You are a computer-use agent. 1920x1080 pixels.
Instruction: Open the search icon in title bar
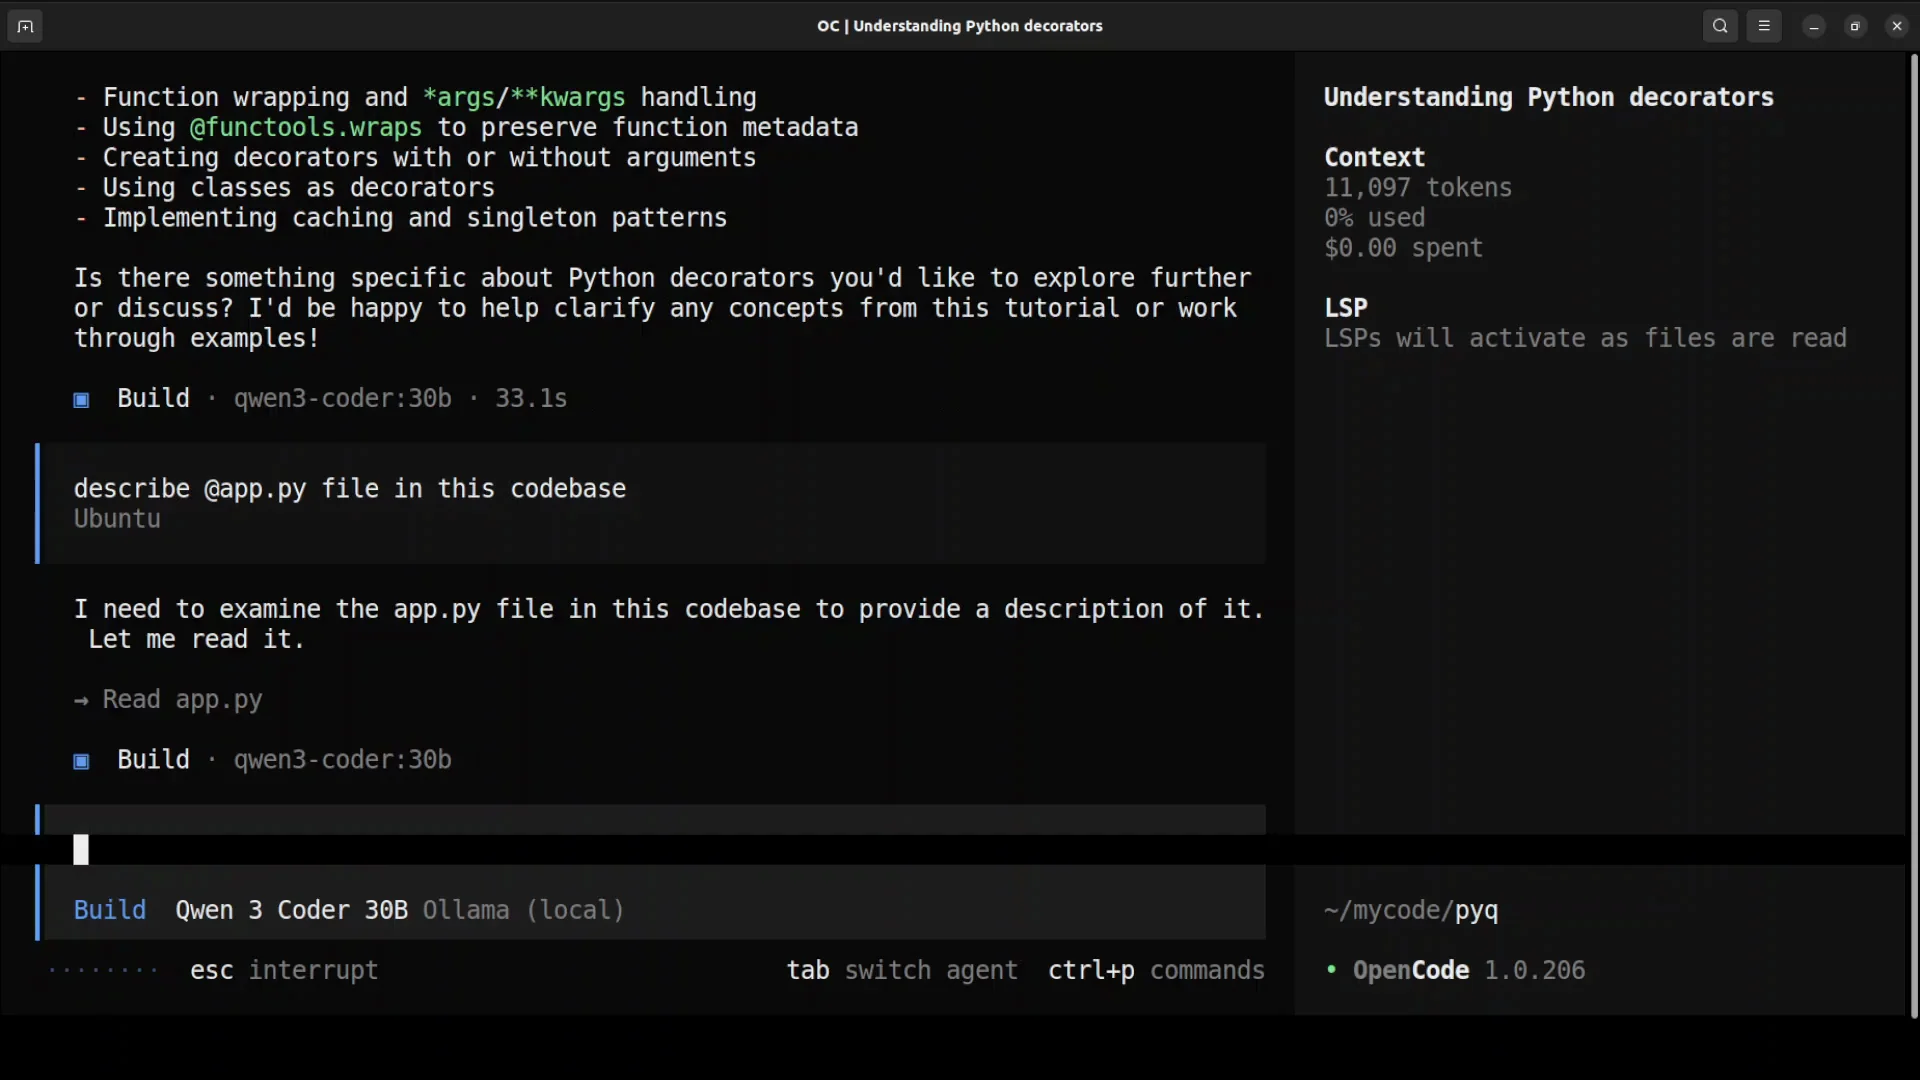[1720, 27]
